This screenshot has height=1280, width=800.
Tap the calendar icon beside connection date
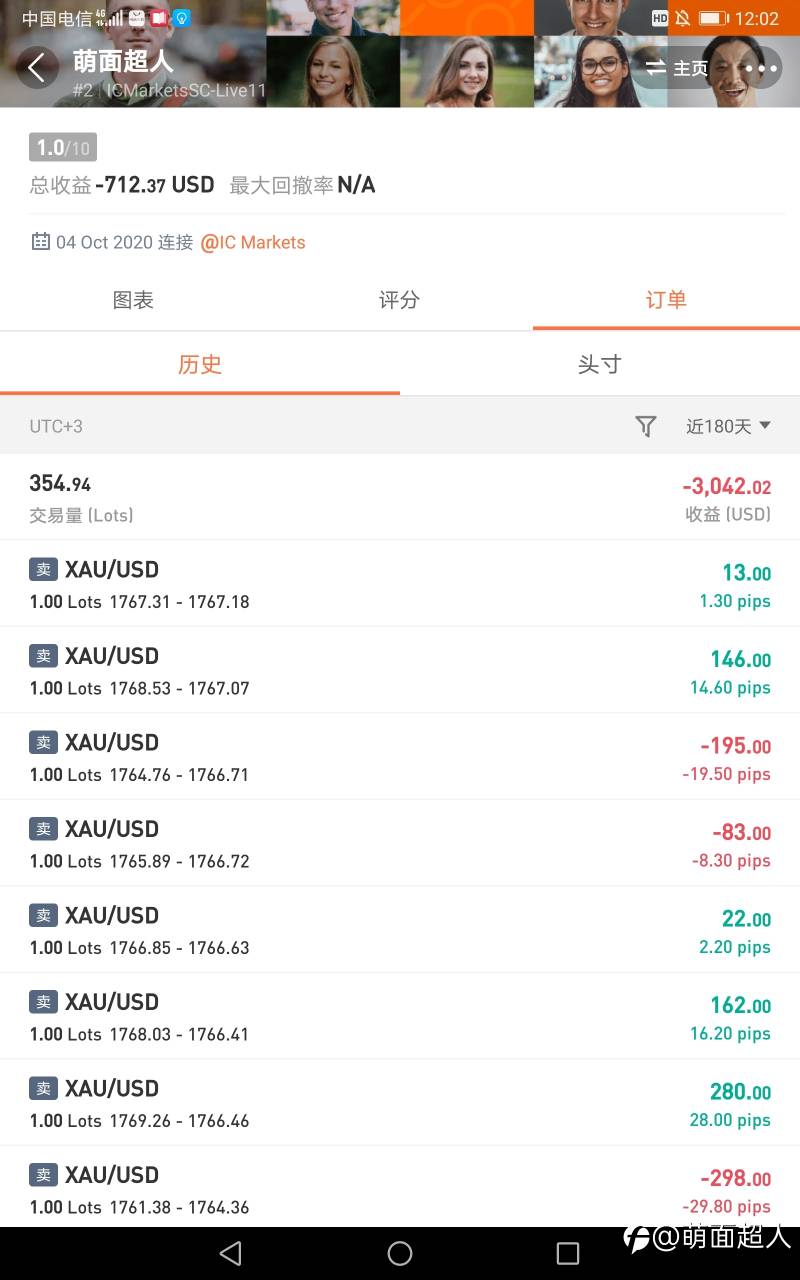pyautogui.click(x=41, y=242)
